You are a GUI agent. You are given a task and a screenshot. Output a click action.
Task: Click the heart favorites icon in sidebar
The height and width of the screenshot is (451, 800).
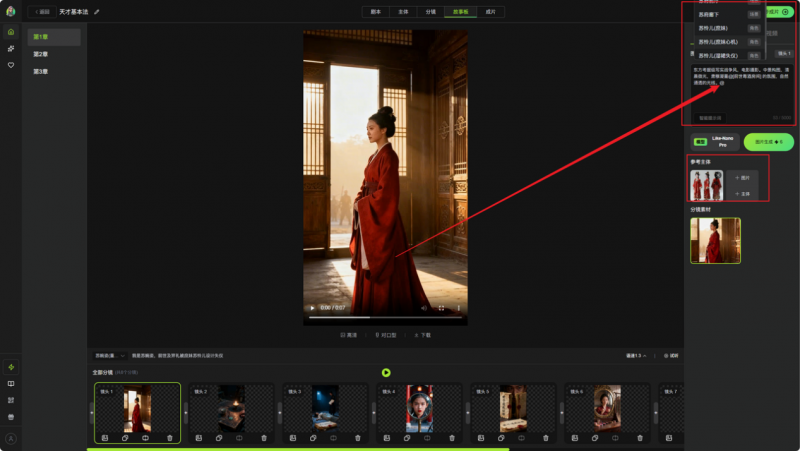click(x=11, y=65)
